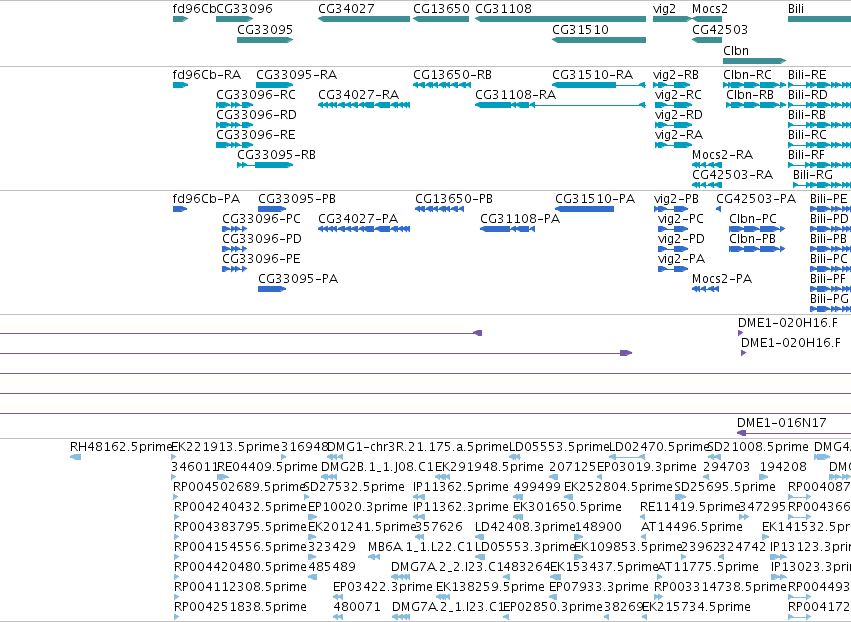Click EST LD42408.3prime
Viewport: 851px width, 622px height.
480,537
